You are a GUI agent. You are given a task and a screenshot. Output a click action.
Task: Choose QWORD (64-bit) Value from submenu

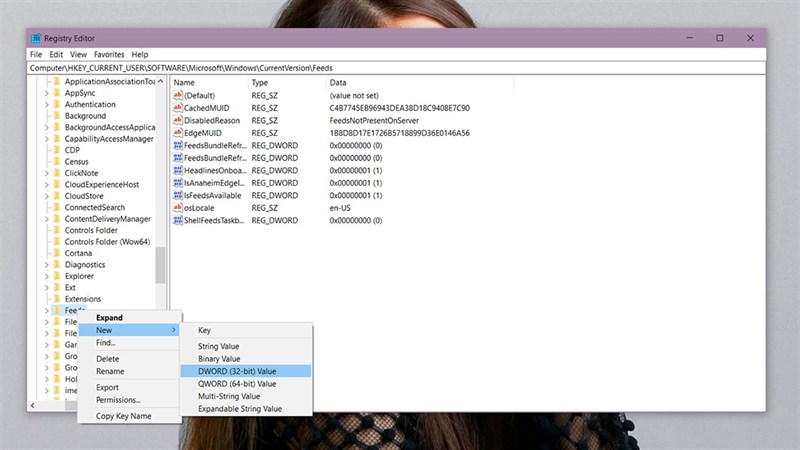tap(246, 384)
